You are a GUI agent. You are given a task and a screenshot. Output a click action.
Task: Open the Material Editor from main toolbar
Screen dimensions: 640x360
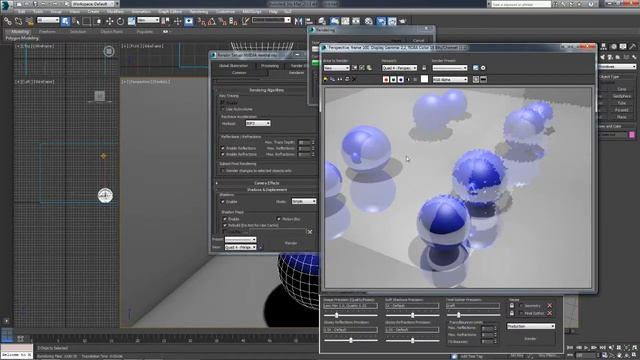pos(369,21)
